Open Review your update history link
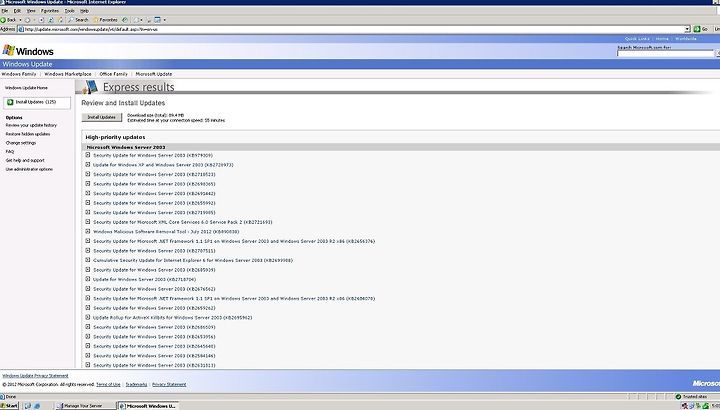 pyautogui.click(x=31, y=125)
